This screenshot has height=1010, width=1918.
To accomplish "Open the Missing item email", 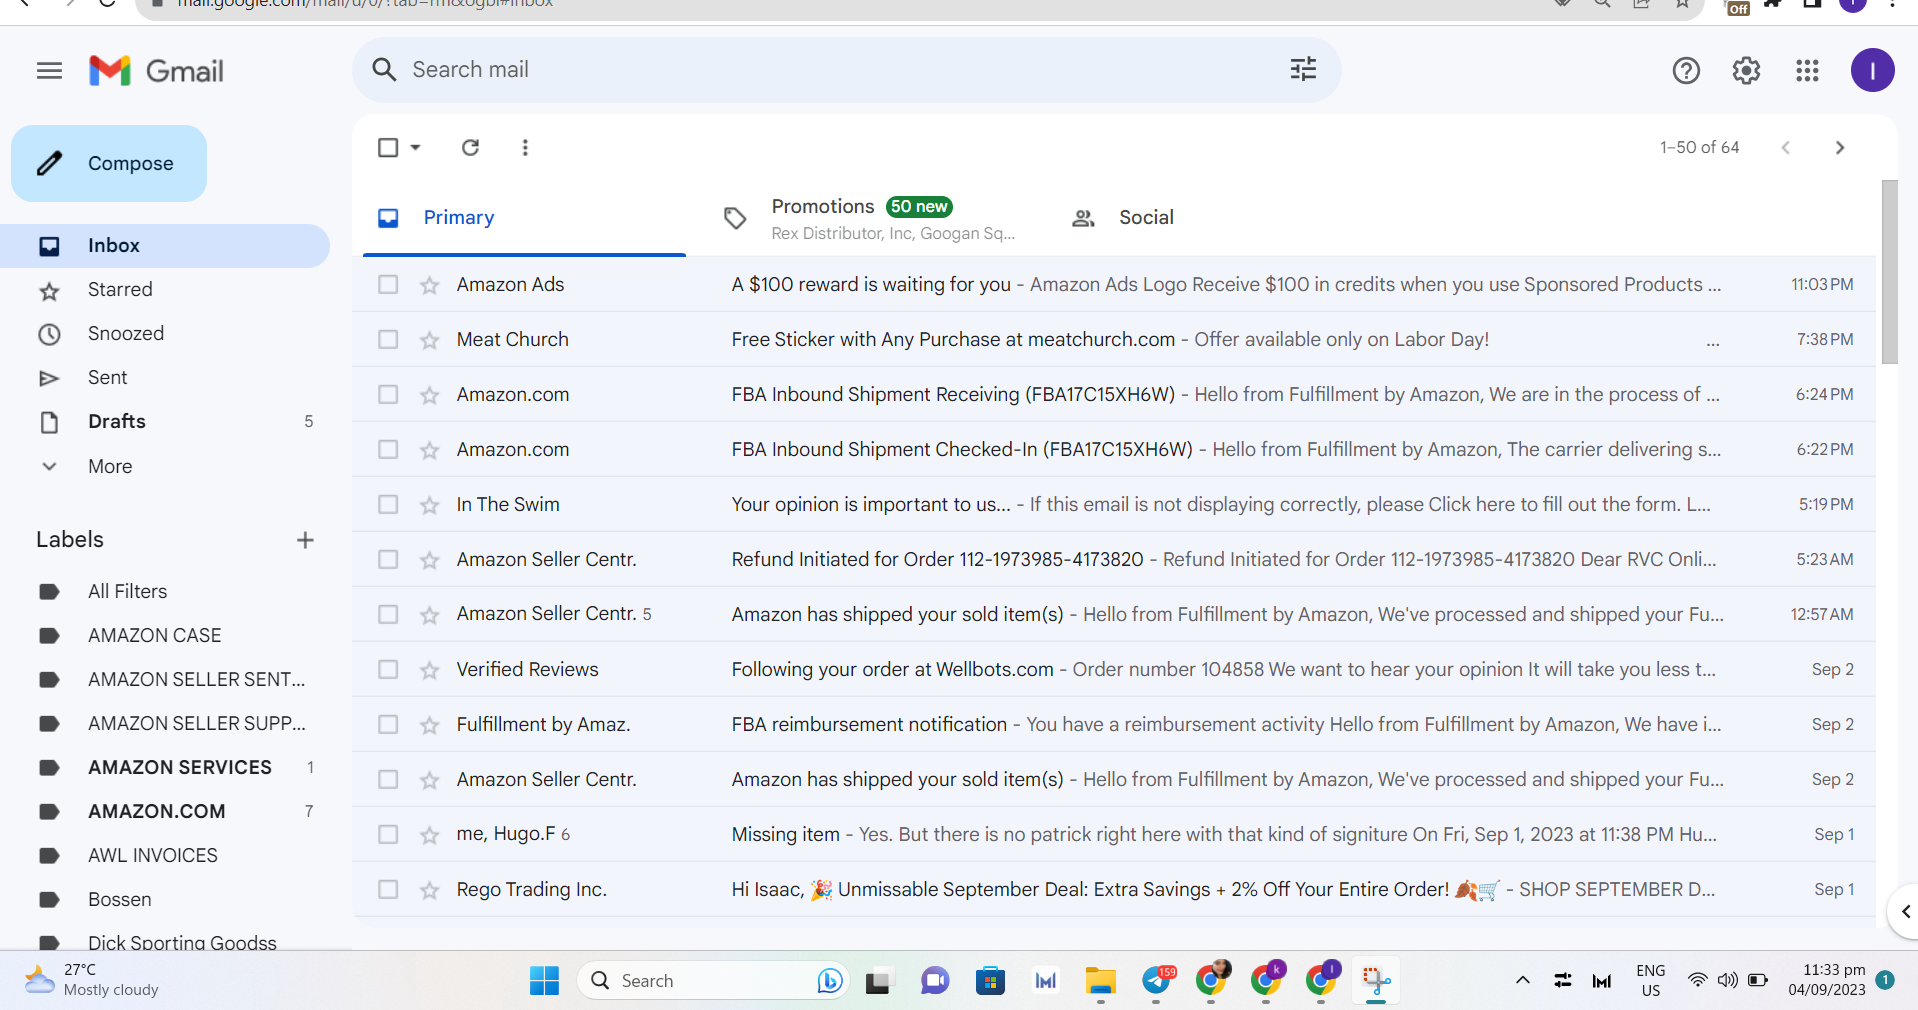I will (x=1114, y=835).
